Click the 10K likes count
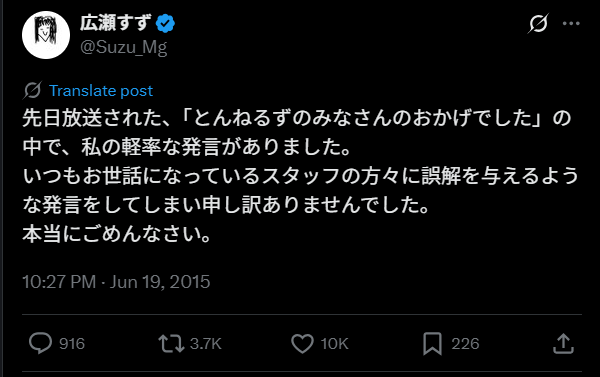The height and width of the screenshot is (377, 600). (334, 344)
